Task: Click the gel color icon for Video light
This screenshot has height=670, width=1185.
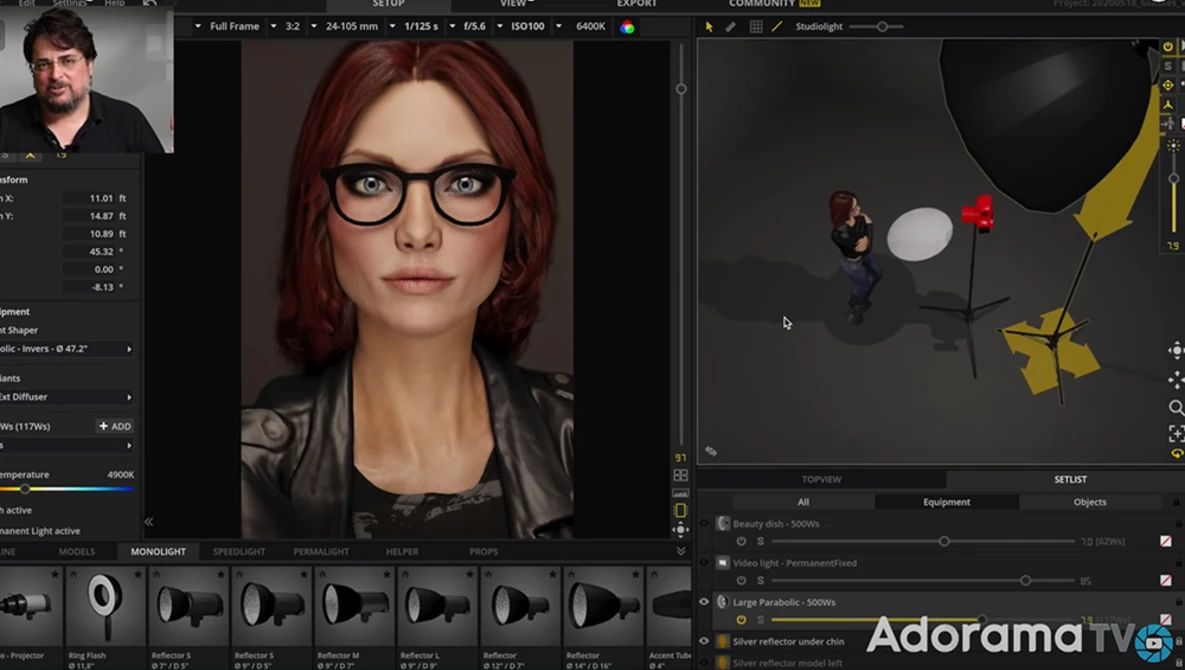Action: point(1165,581)
